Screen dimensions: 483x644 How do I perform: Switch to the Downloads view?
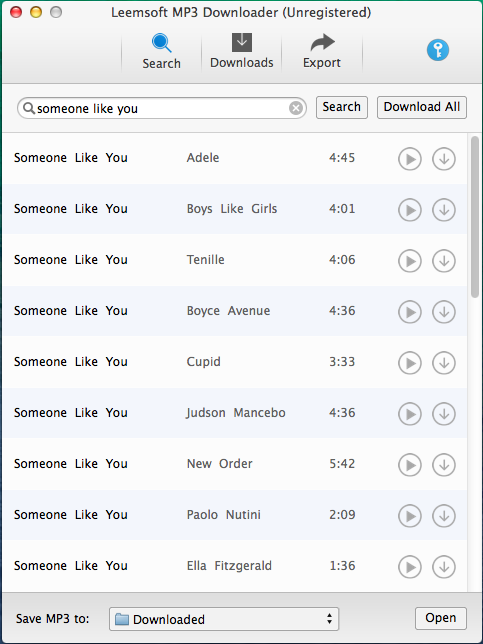coord(242,51)
